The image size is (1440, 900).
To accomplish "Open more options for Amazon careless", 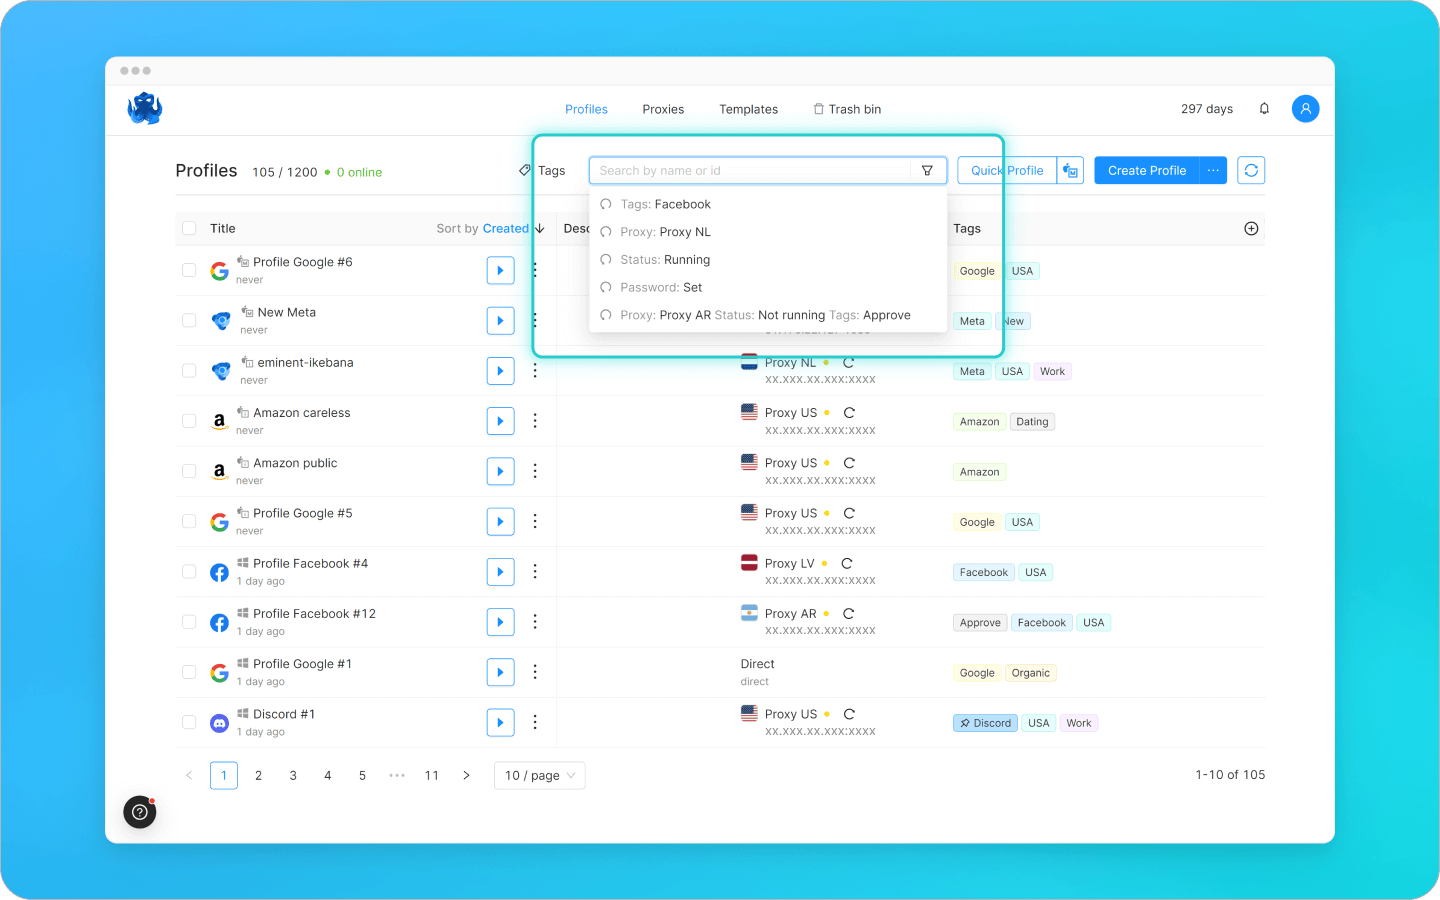I will (x=535, y=421).
